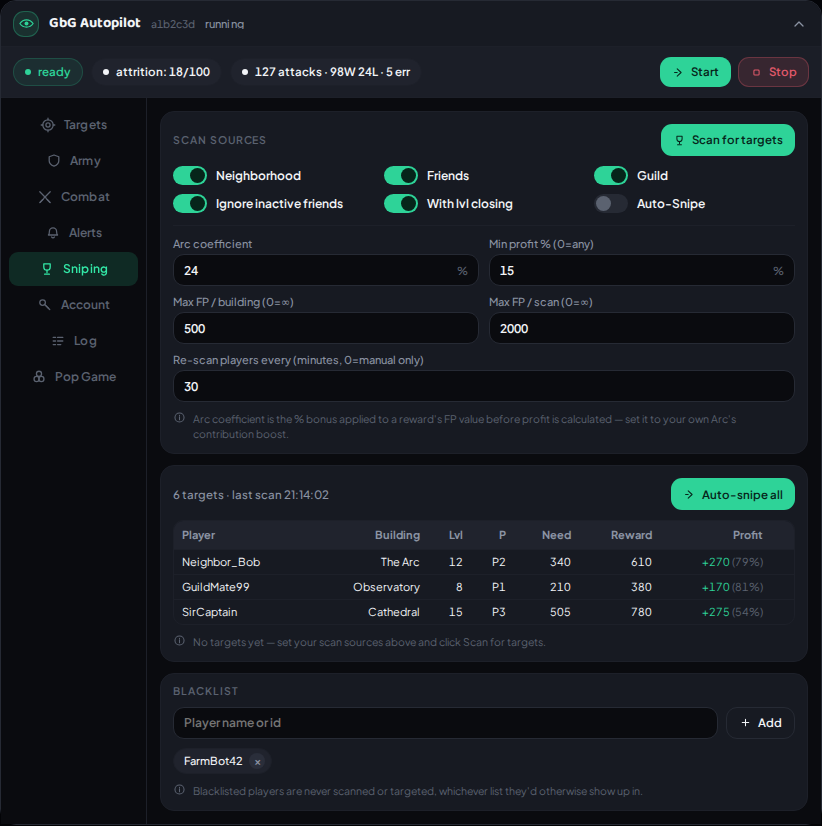Select the Sniping tab
This screenshot has width=822, height=826.
tap(74, 269)
